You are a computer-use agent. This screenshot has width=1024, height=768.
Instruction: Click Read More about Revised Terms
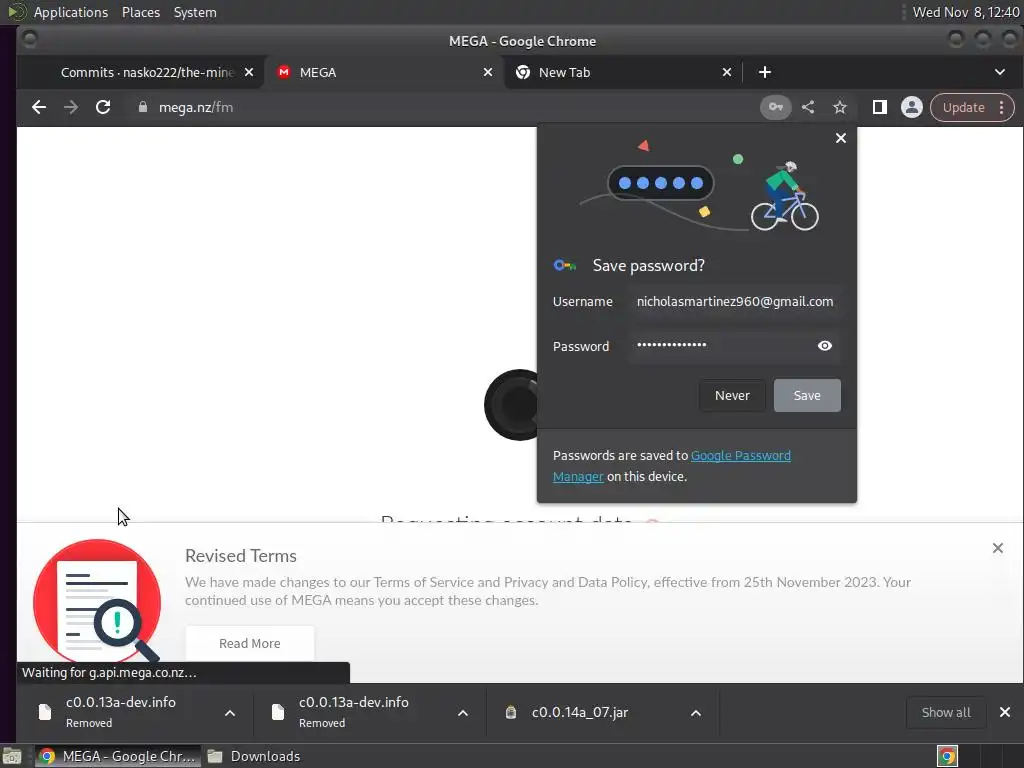(x=249, y=643)
